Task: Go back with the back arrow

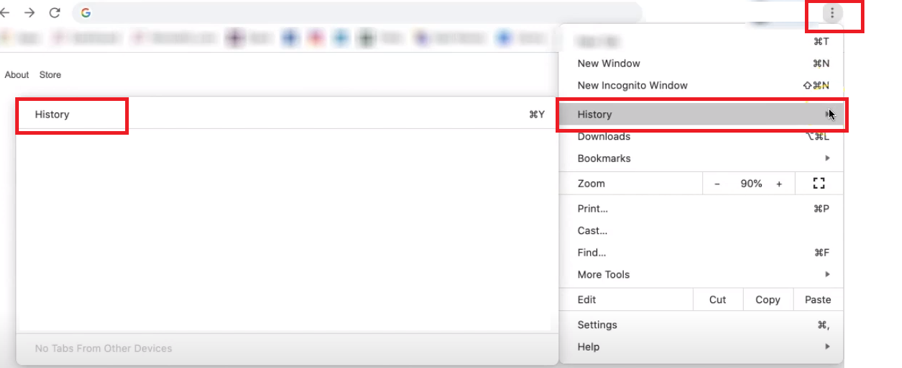Action: coord(5,13)
